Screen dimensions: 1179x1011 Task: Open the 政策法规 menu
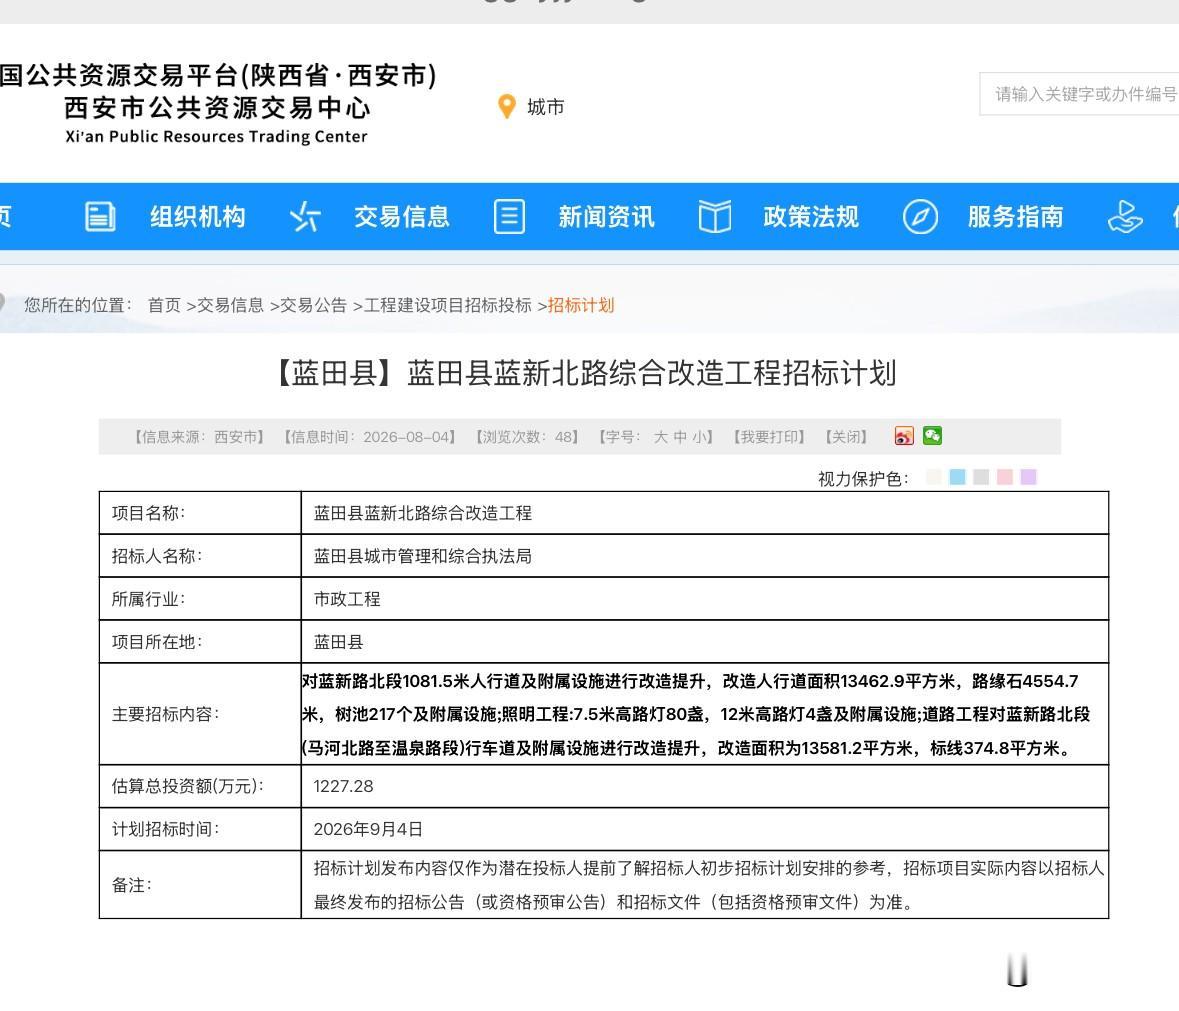tap(811, 216)
